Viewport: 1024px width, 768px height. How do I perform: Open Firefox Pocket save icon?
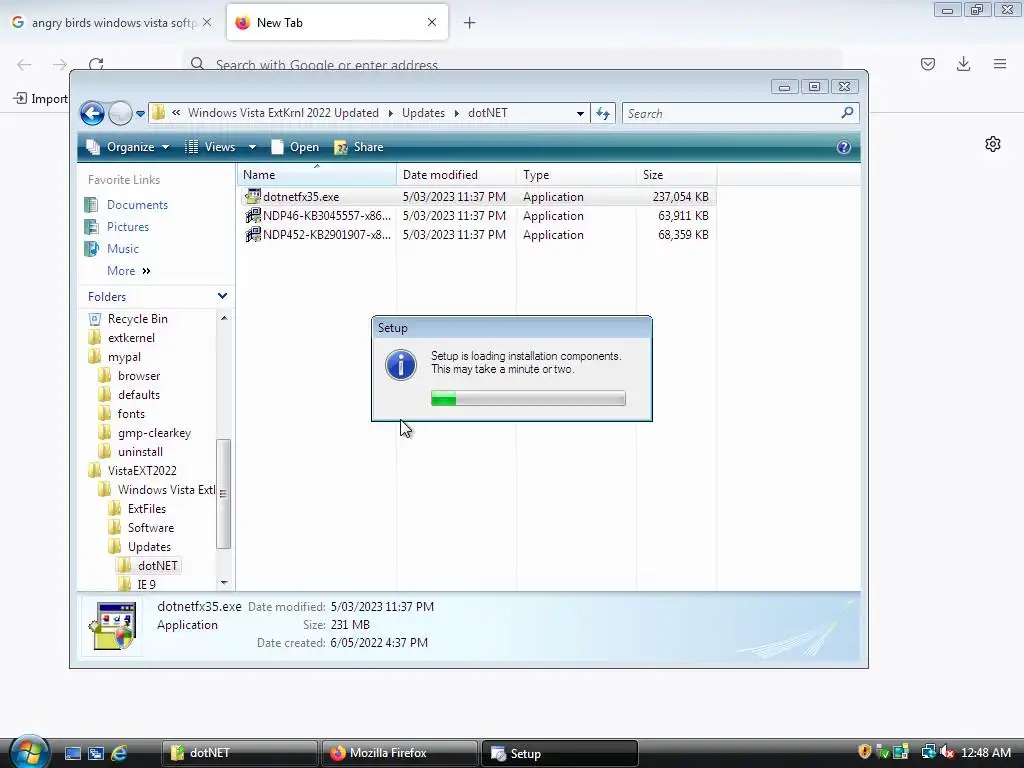coord(928,64)
